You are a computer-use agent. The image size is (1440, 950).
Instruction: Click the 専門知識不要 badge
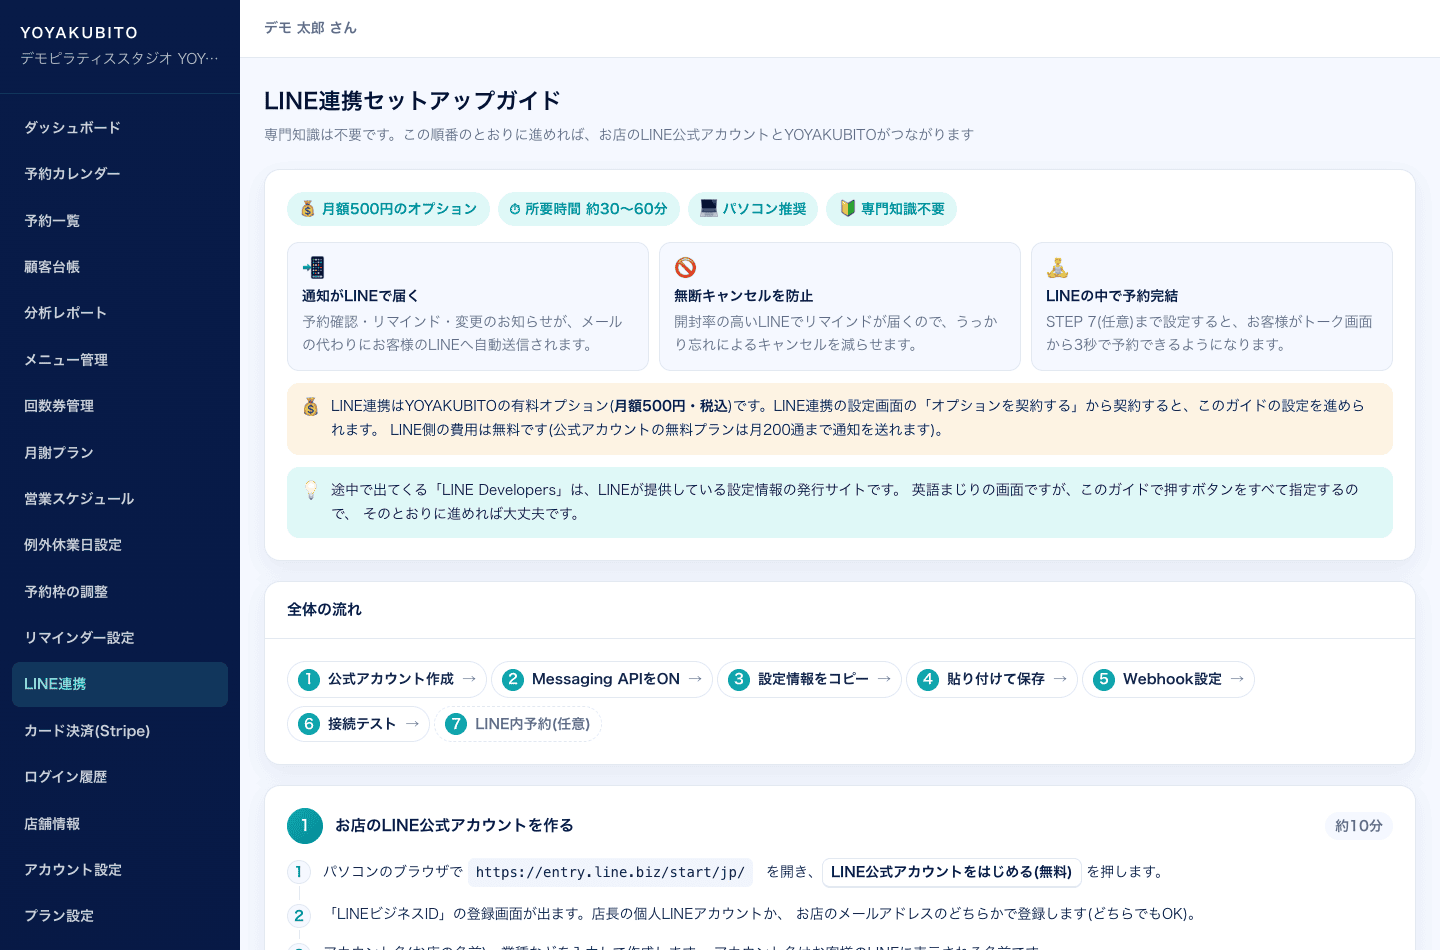click(x=892, y=209)
